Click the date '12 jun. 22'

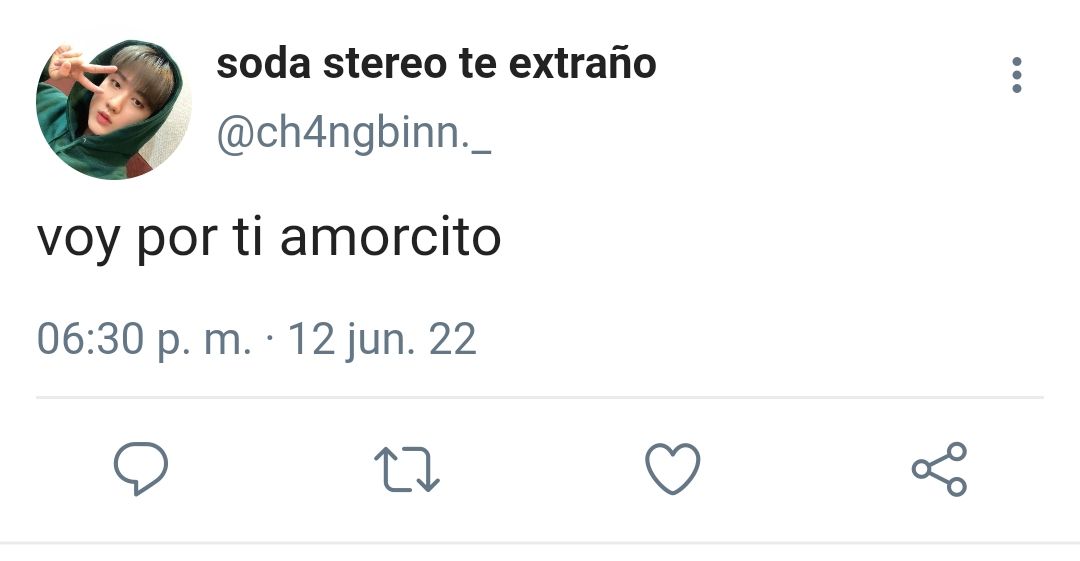pyautogui.click(x=382, y=340)
